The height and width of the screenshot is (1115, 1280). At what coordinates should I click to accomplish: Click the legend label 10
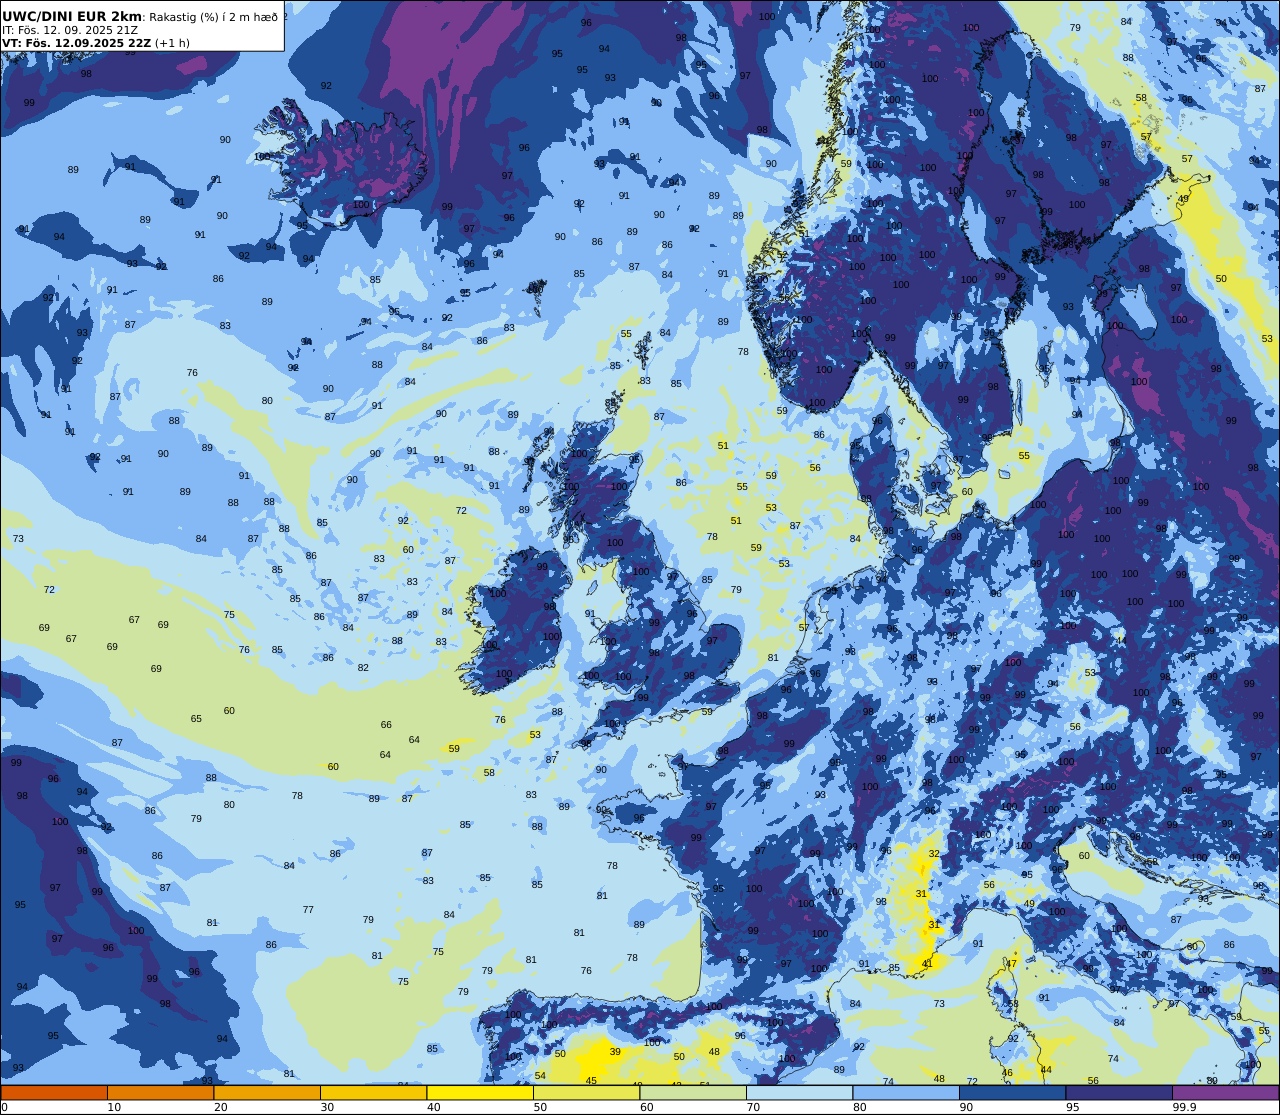pyautogui.click(x=114, y=1107)
